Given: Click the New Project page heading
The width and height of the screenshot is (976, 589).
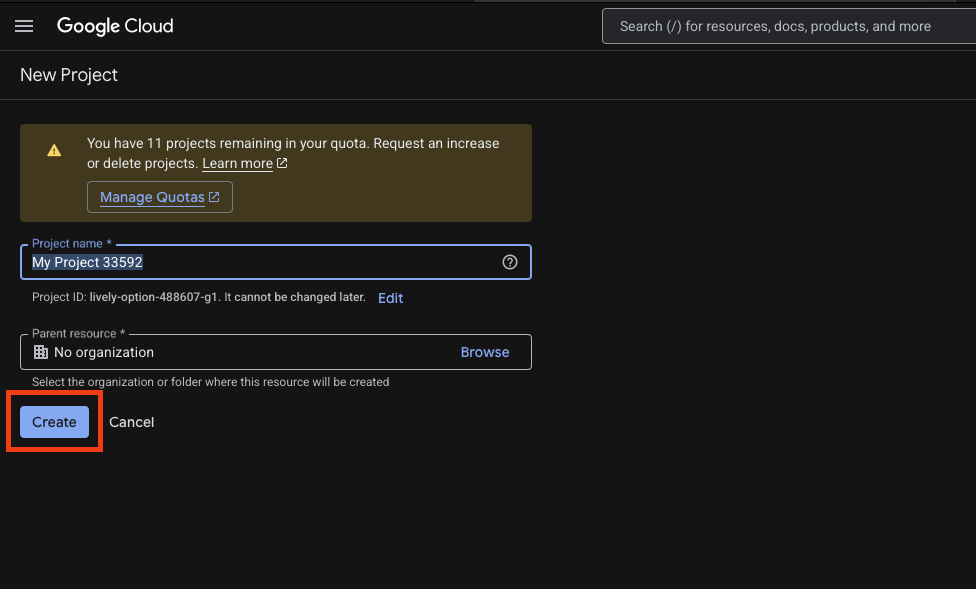Looking at the screenshot, I should pyautogui.click(x=69, y=75).
